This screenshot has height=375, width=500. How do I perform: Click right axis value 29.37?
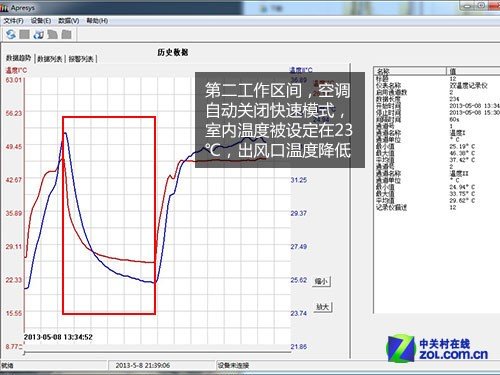(299, 213)
